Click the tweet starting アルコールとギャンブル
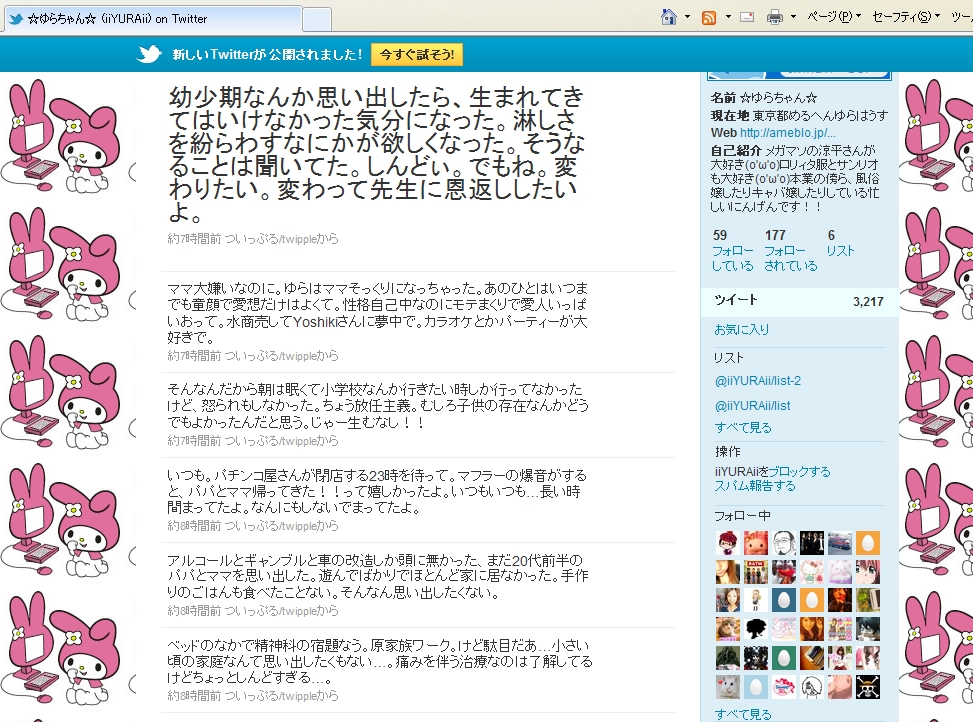This screenshot has width=973, height=722. point(377,576)
